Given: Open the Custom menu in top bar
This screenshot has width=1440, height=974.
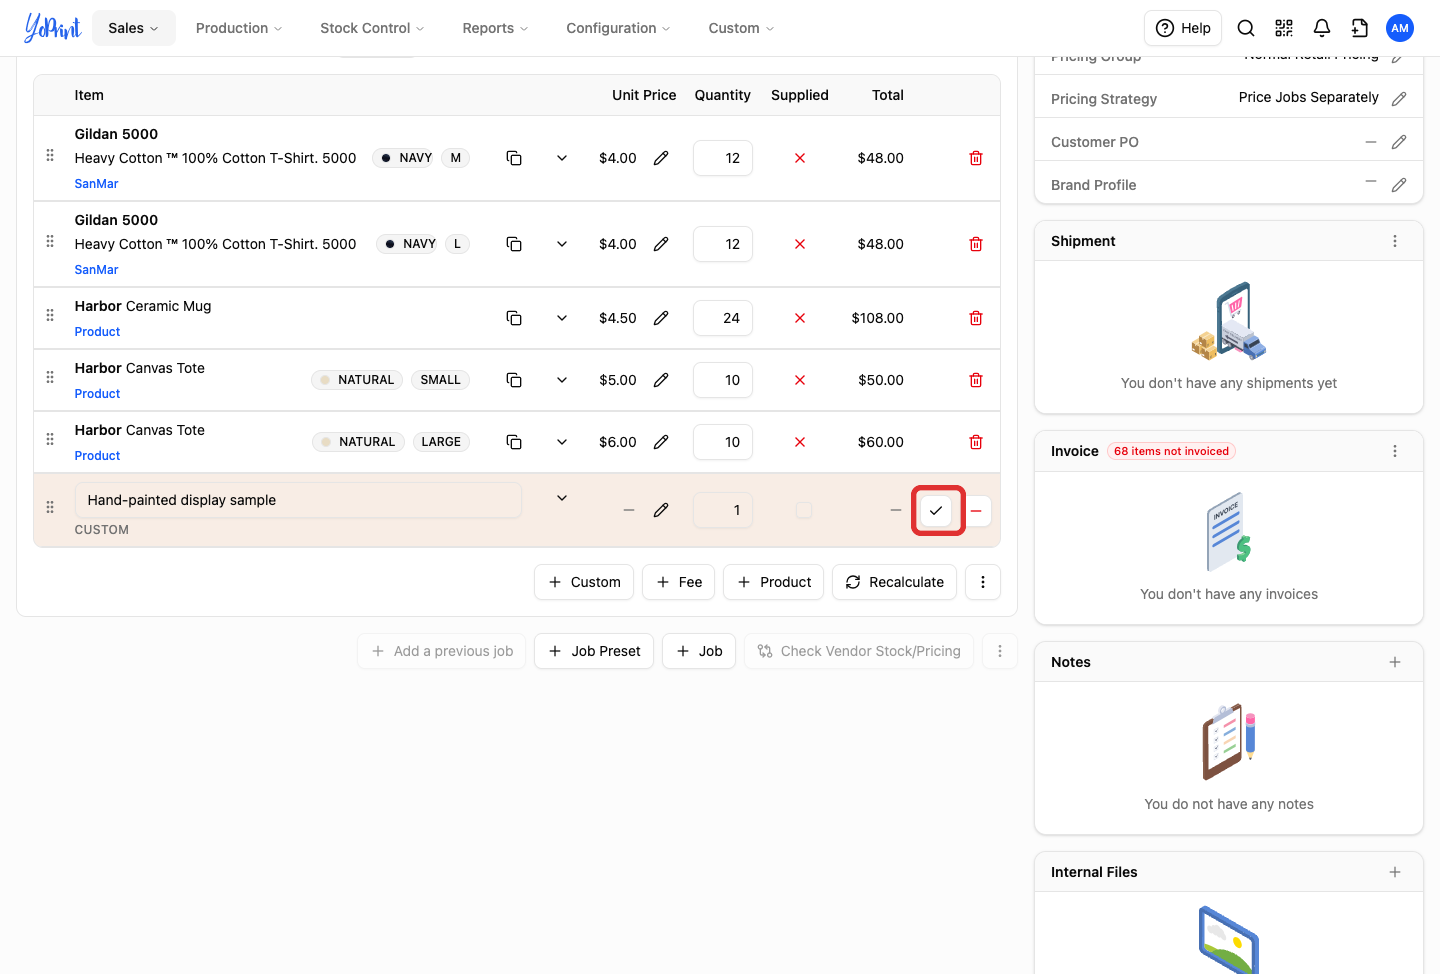Looking at the screenshot, I should pyautogui.click(x=741, y=28).
